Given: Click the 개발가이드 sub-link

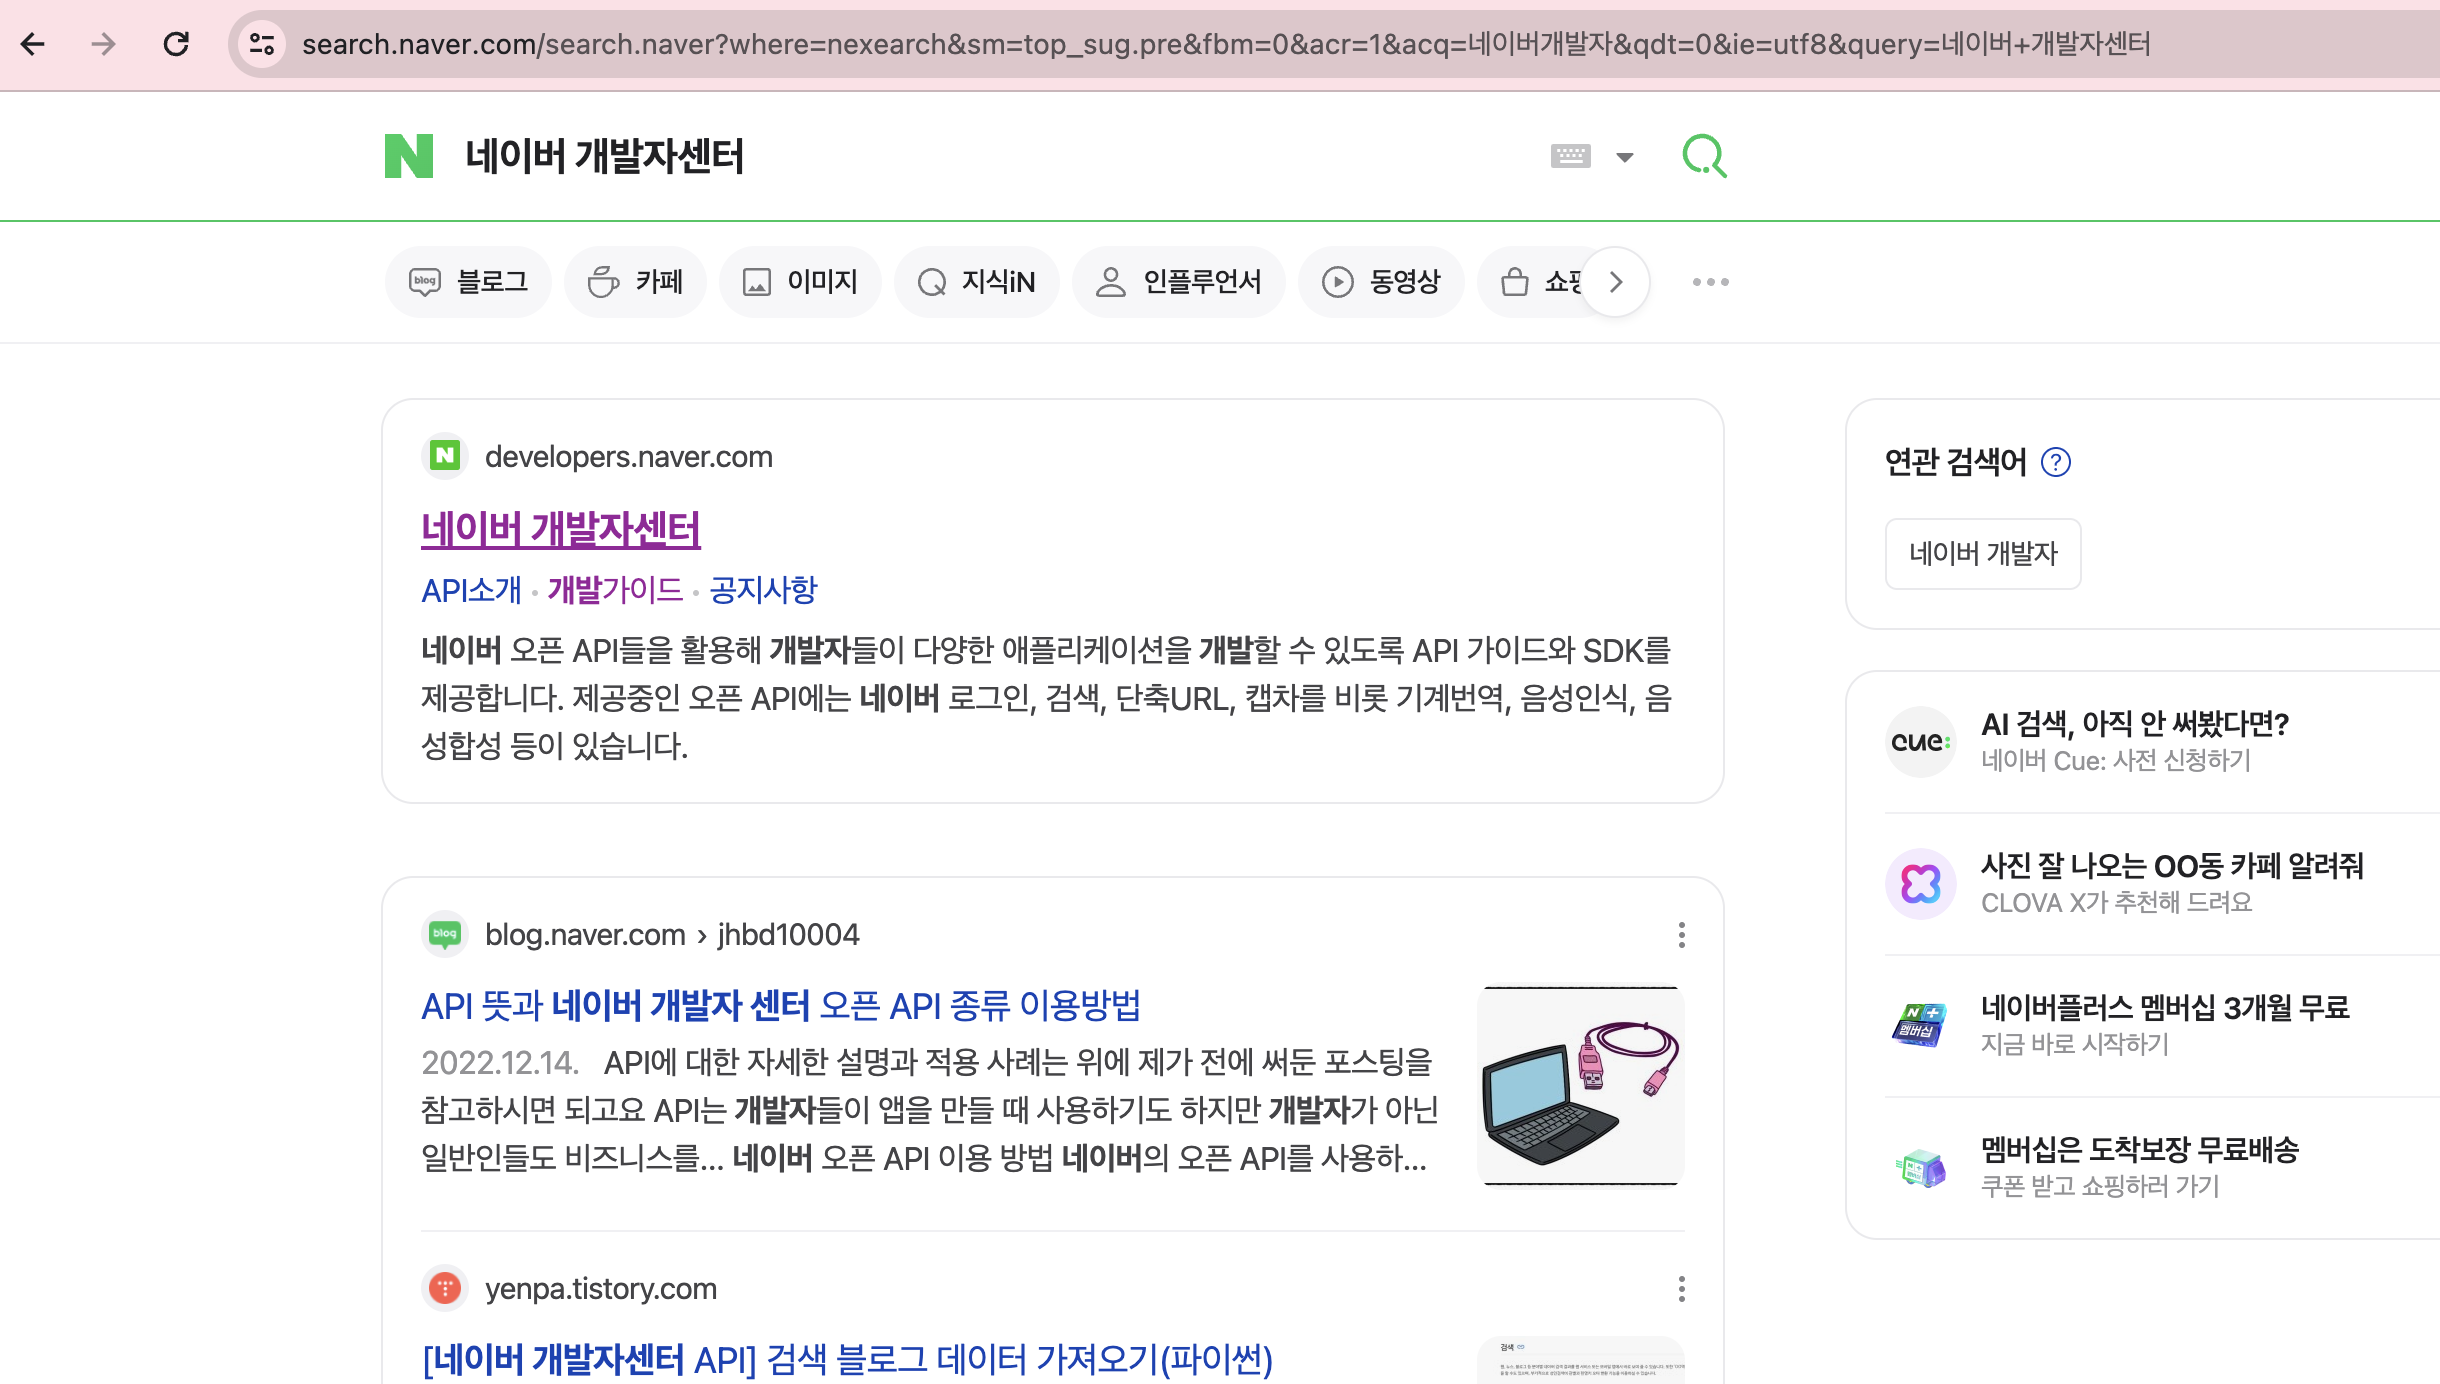Looking at the screenshot, I should pos(615,590).
